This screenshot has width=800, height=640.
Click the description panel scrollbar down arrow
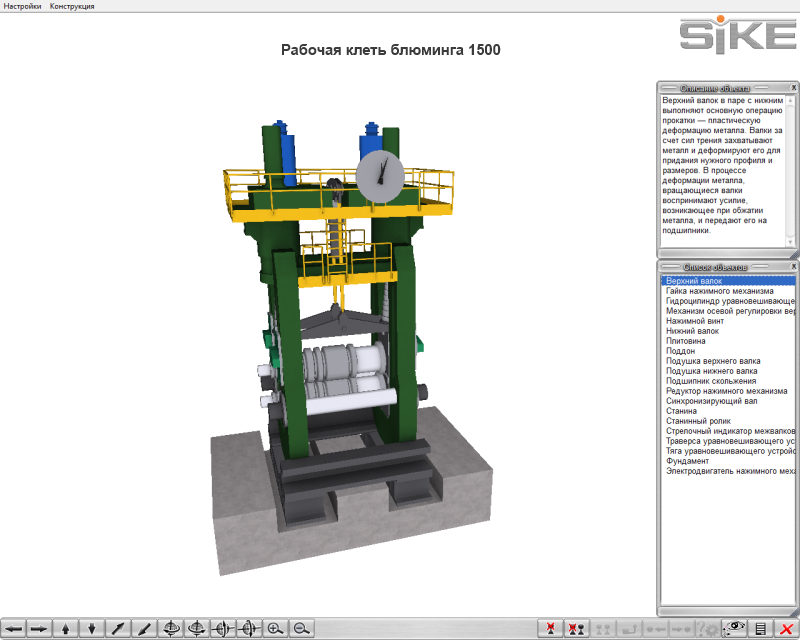coord(790,241)
